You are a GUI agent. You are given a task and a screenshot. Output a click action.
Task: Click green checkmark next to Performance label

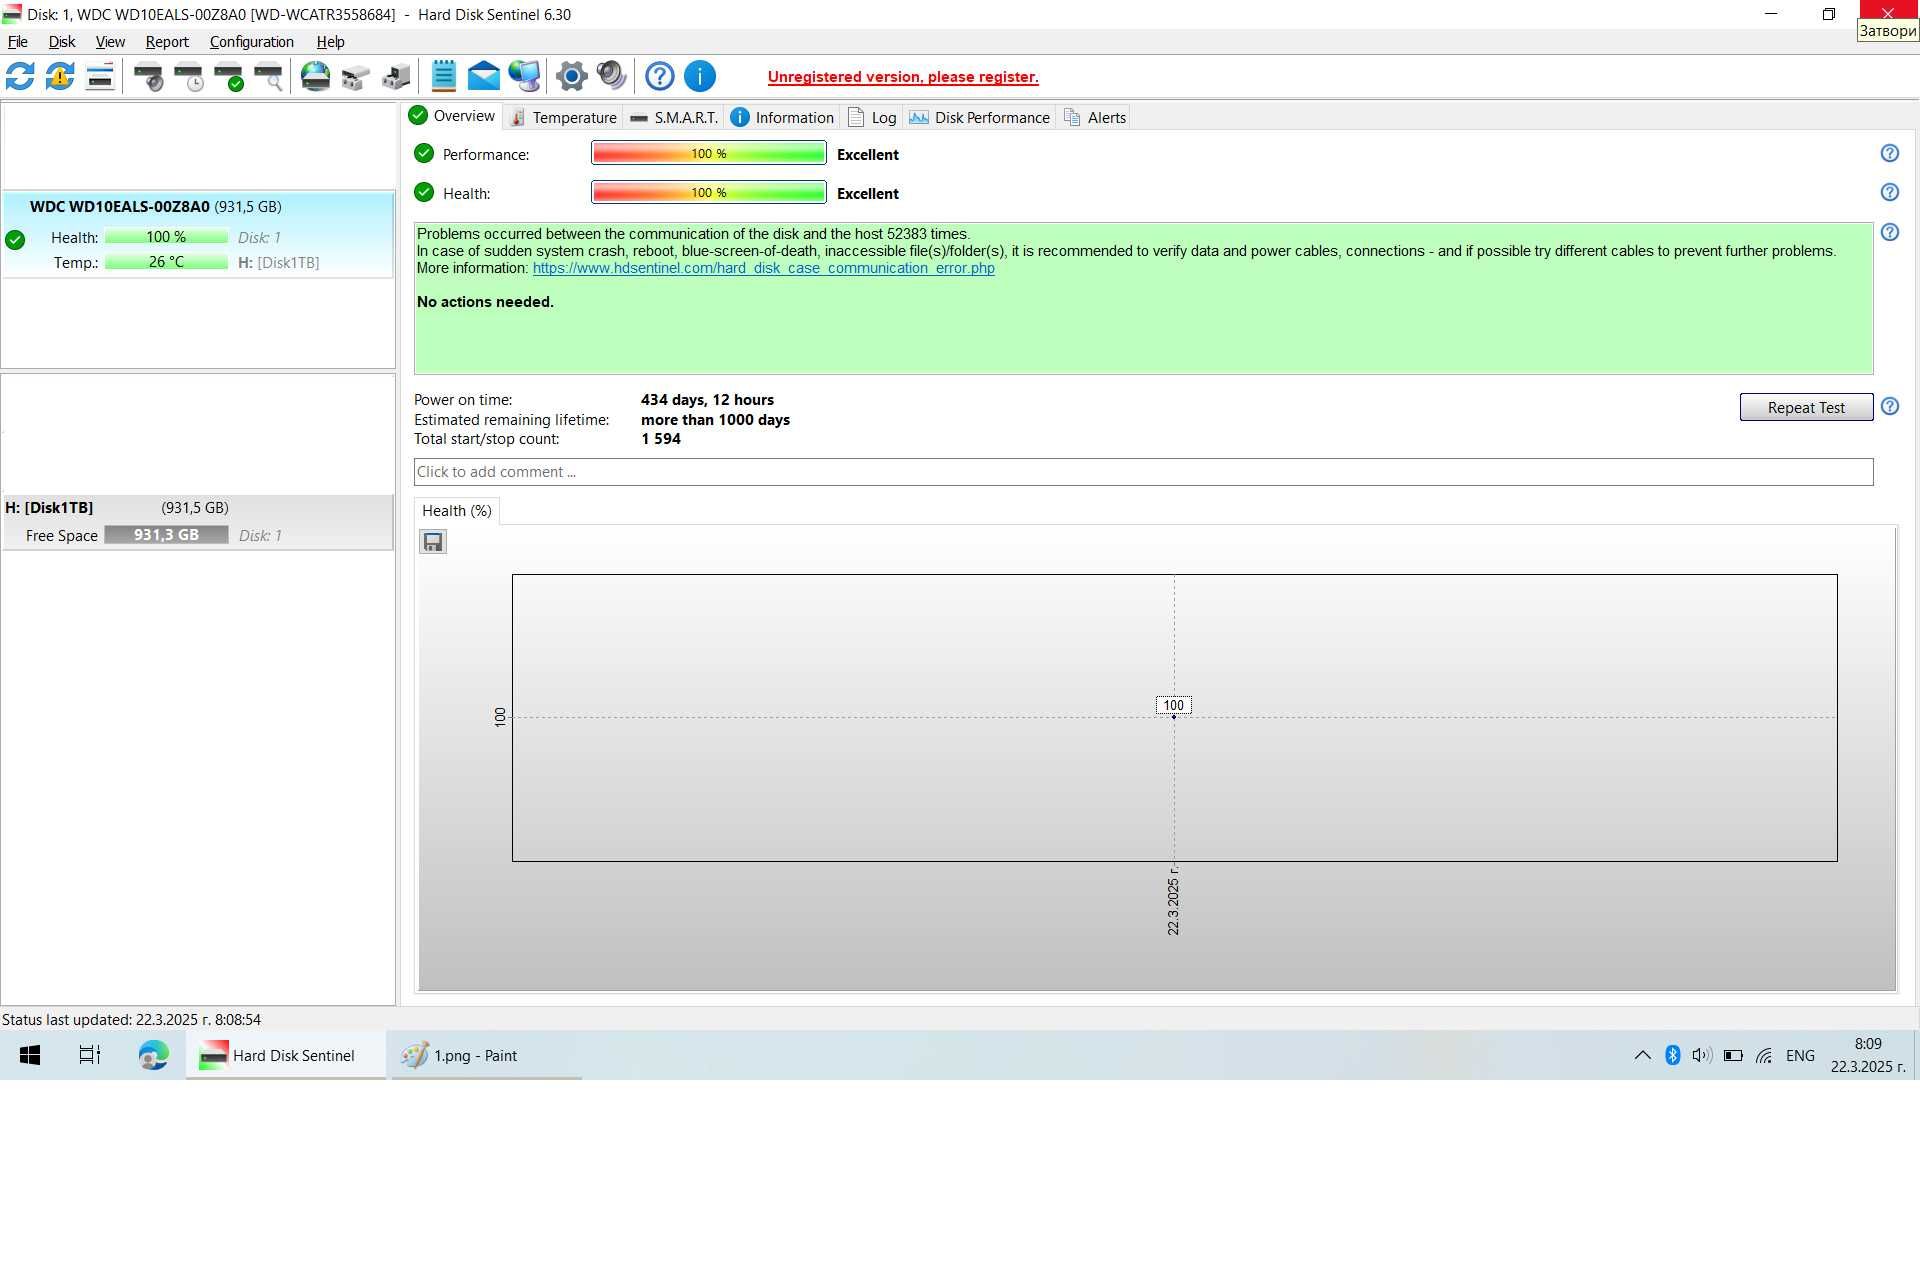pos(424,153)
